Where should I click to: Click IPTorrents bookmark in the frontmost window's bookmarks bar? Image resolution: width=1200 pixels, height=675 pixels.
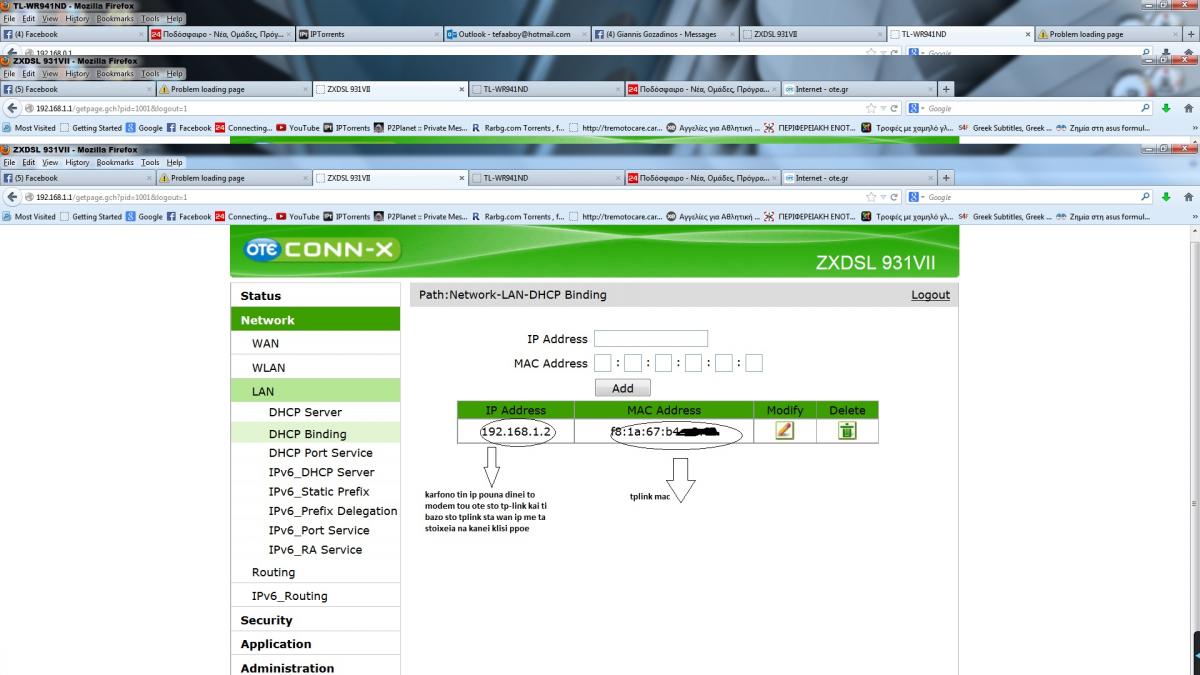tap(346, 216)
